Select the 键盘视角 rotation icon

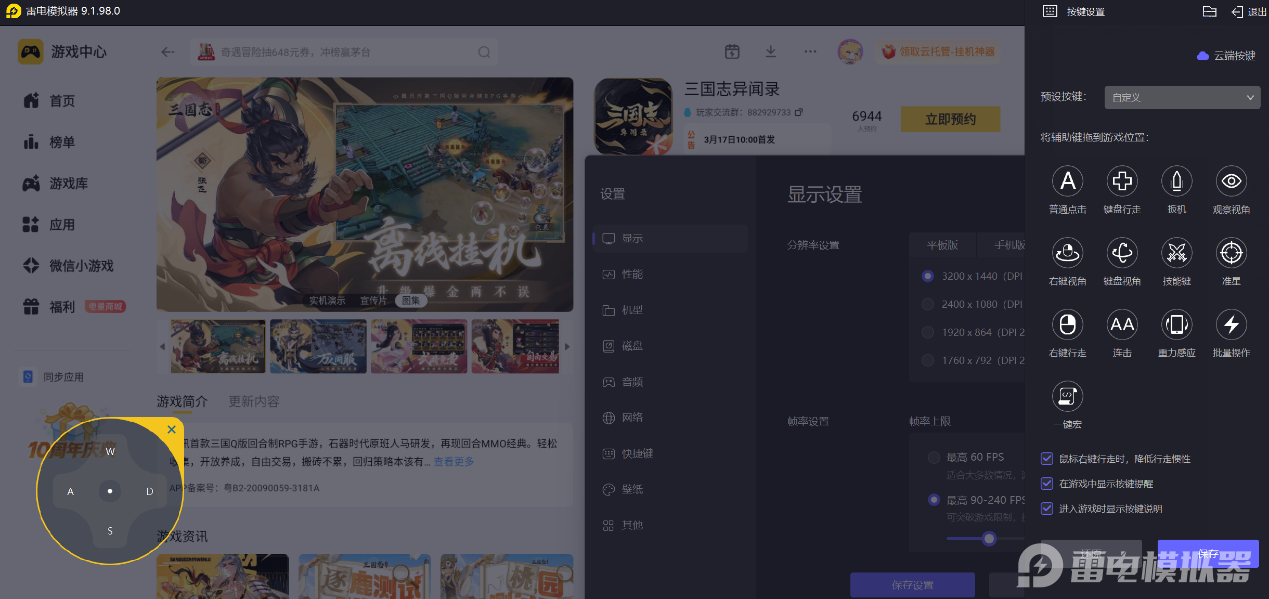point(1122,253)
